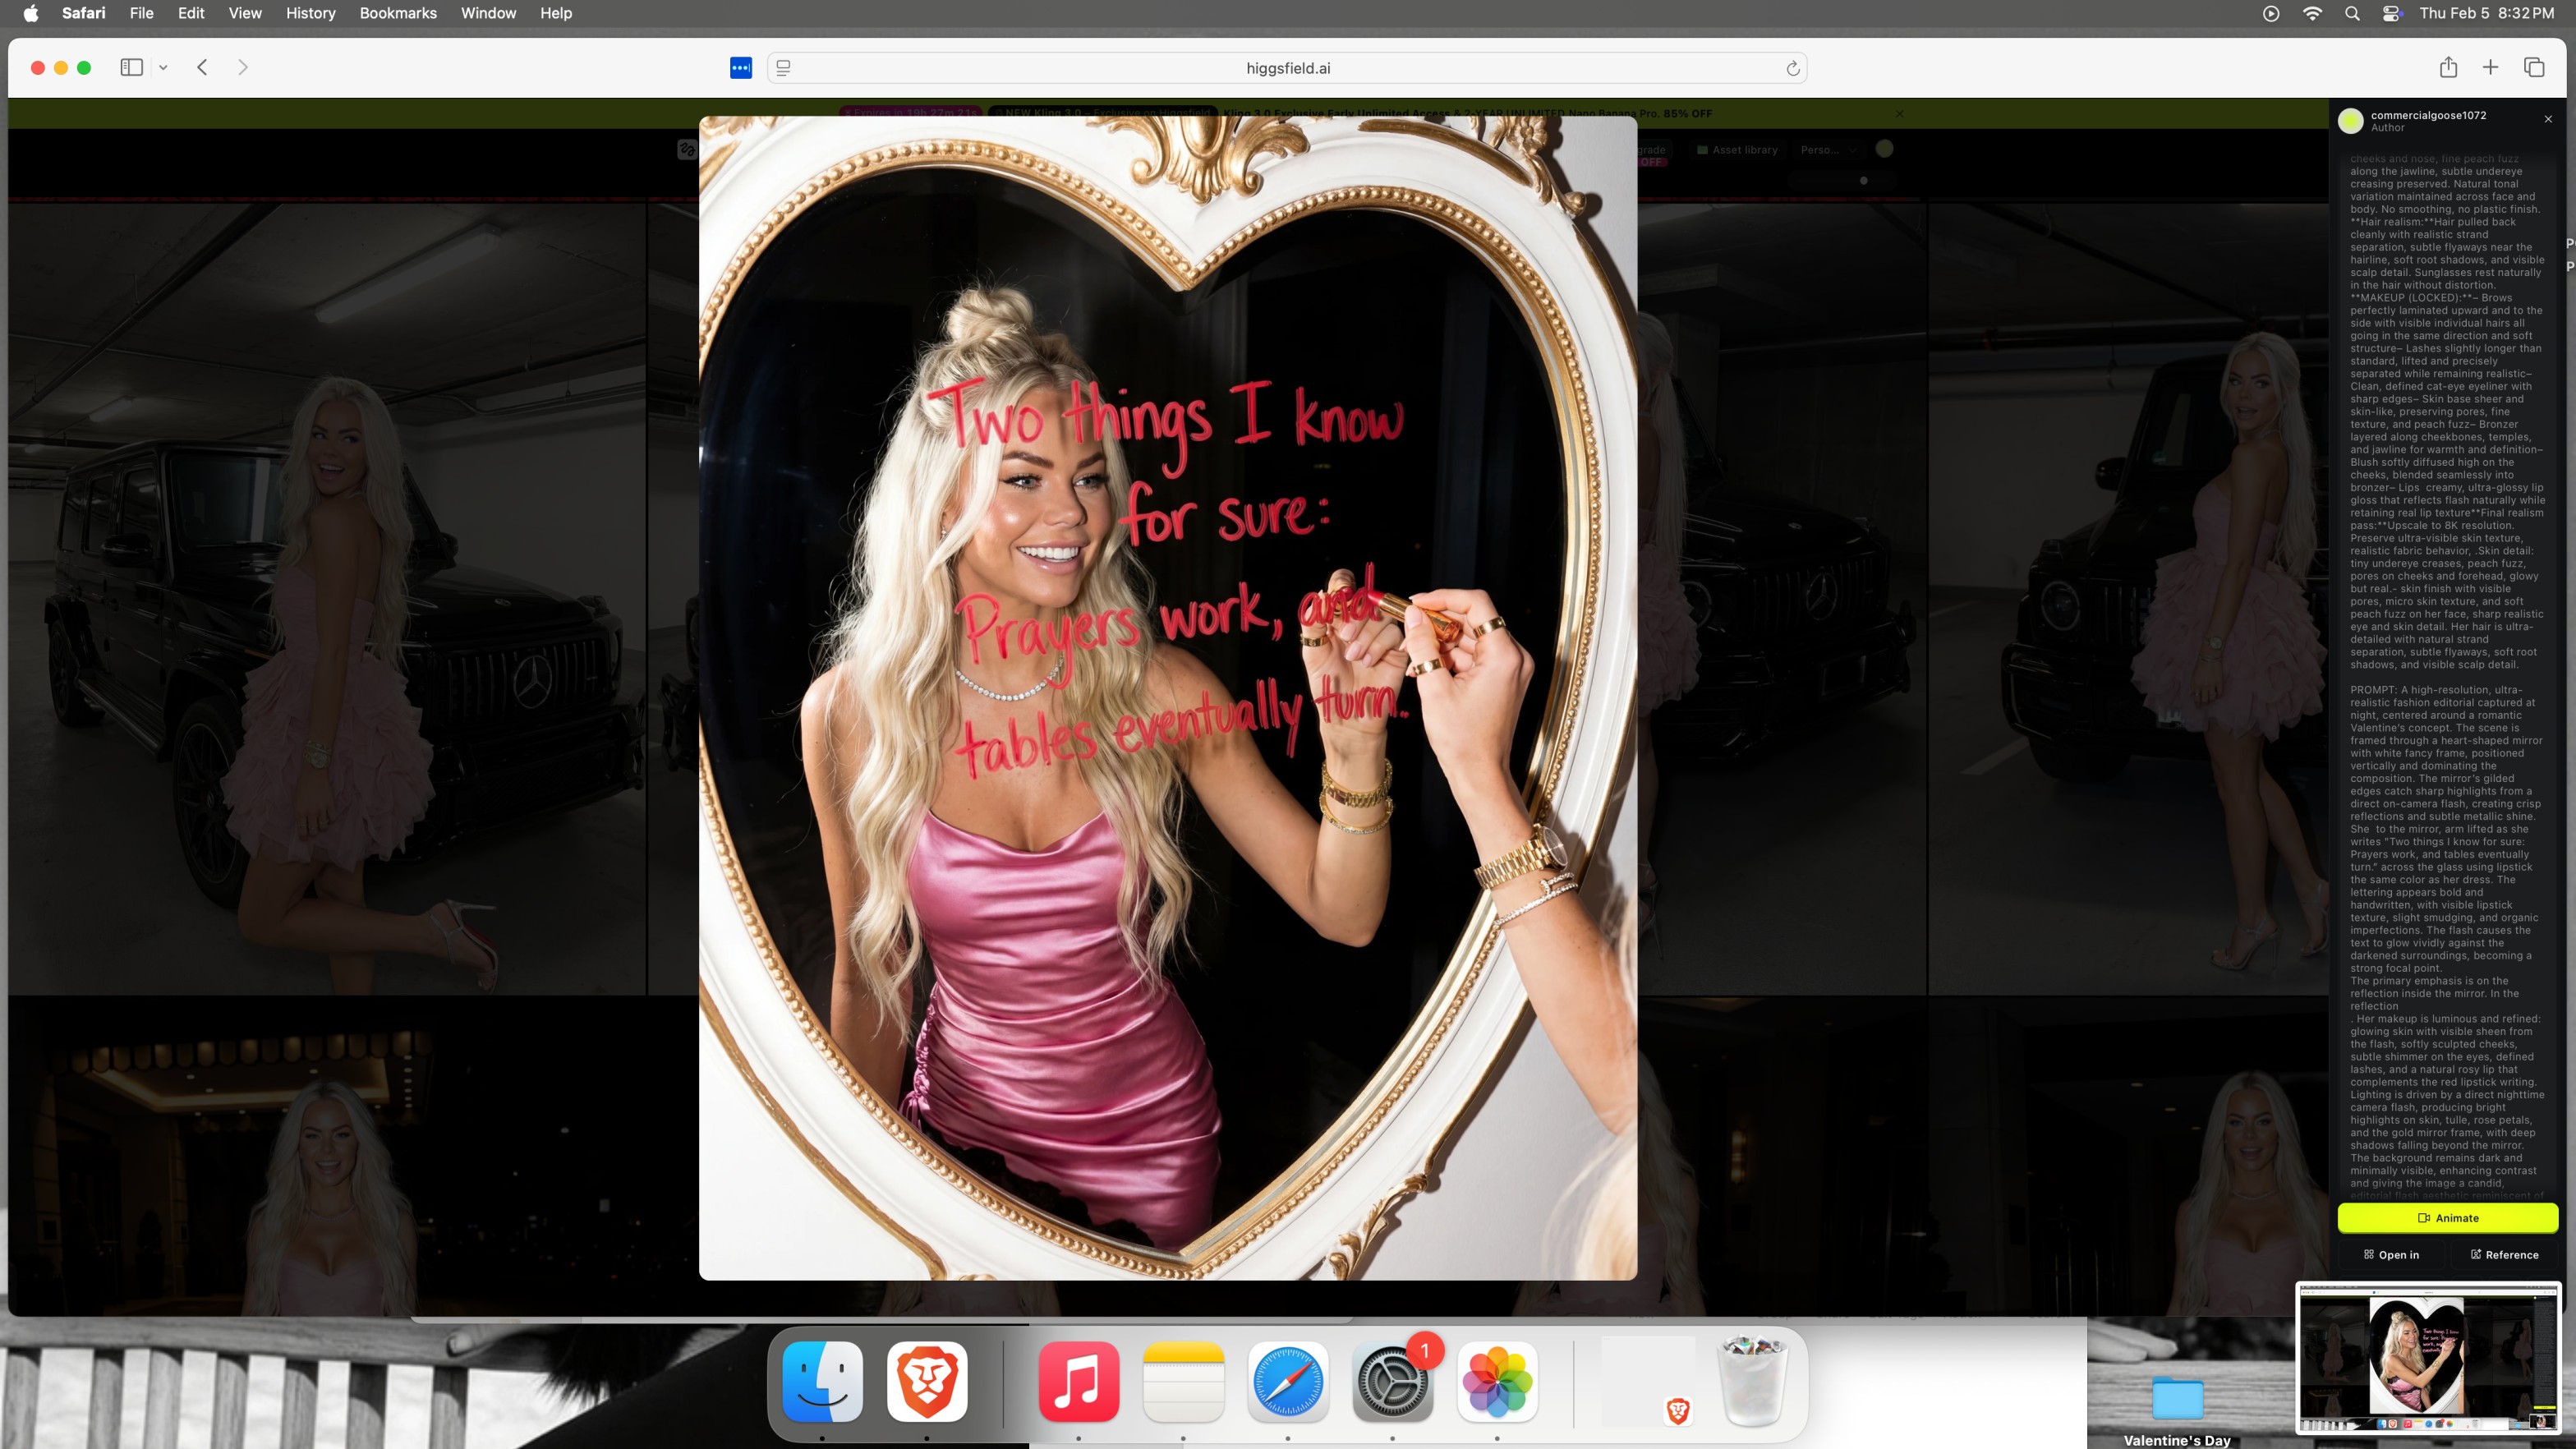Go back with the back arrow
This screenshot has width=2576, height=1449.
[202, 67]
